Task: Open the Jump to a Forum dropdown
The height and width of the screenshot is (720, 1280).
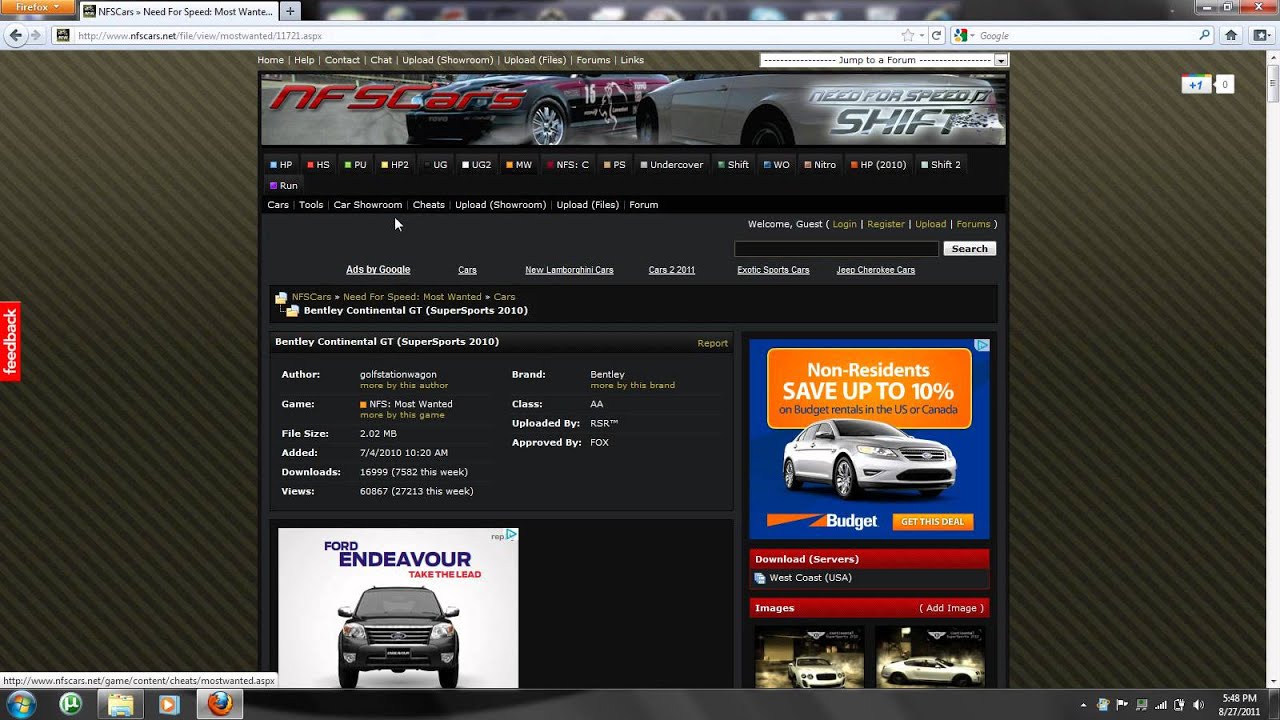Action: (884, 60)
